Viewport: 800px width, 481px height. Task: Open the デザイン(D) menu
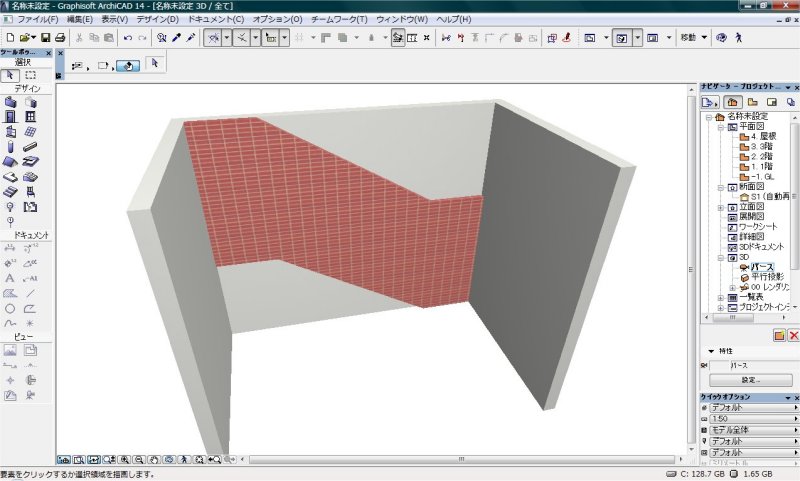point(158,19)
